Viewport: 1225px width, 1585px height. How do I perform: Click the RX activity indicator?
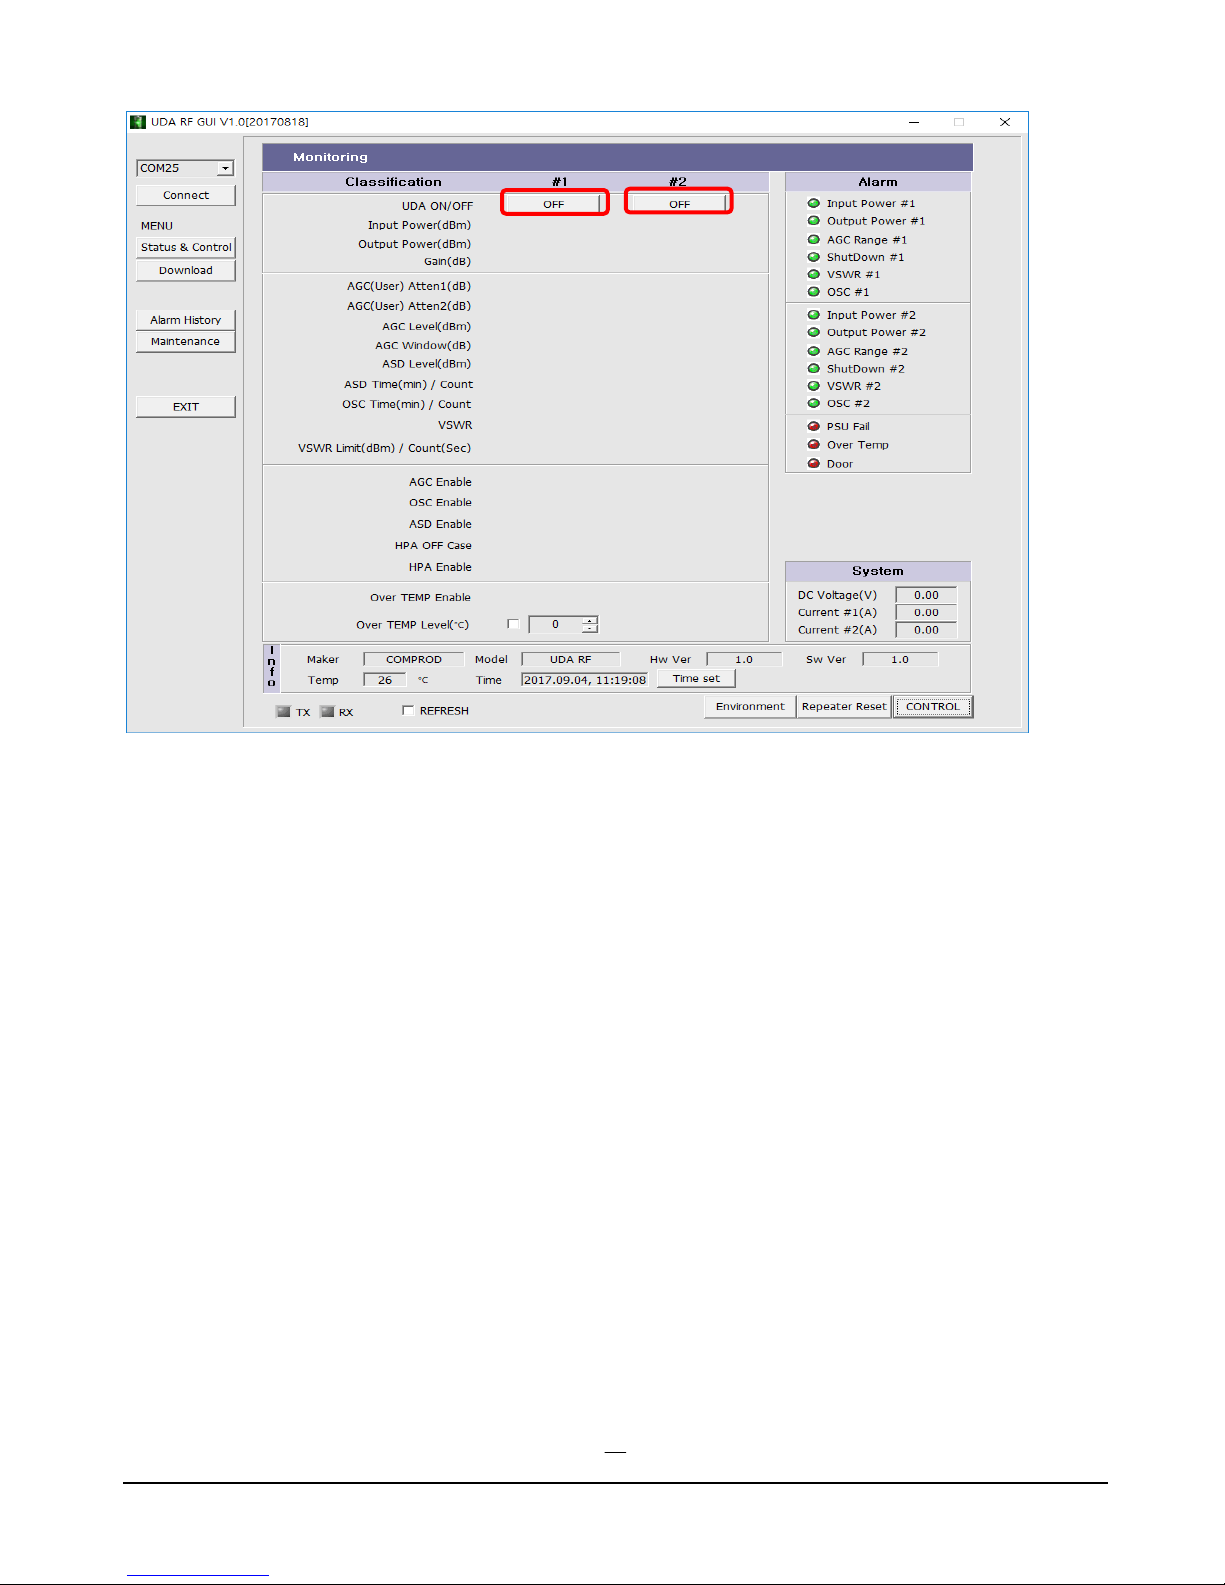tap(327, 712)
